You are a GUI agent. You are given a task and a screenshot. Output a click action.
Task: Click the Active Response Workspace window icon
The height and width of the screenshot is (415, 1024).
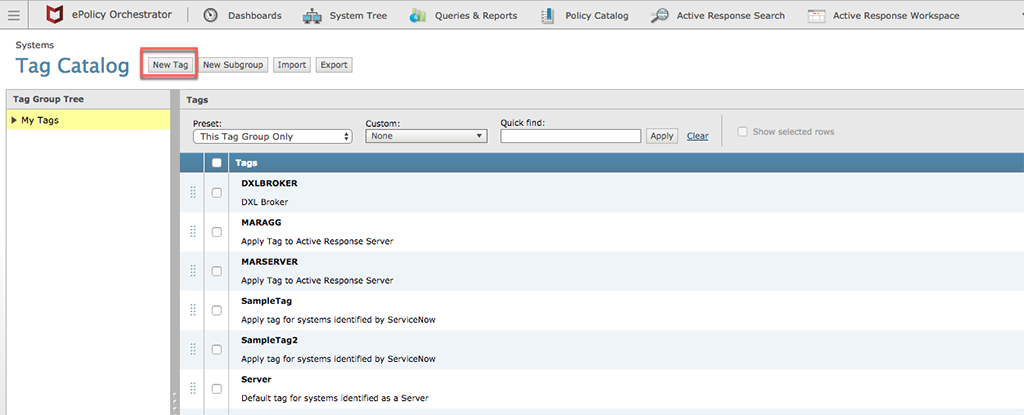coord(816,16)
